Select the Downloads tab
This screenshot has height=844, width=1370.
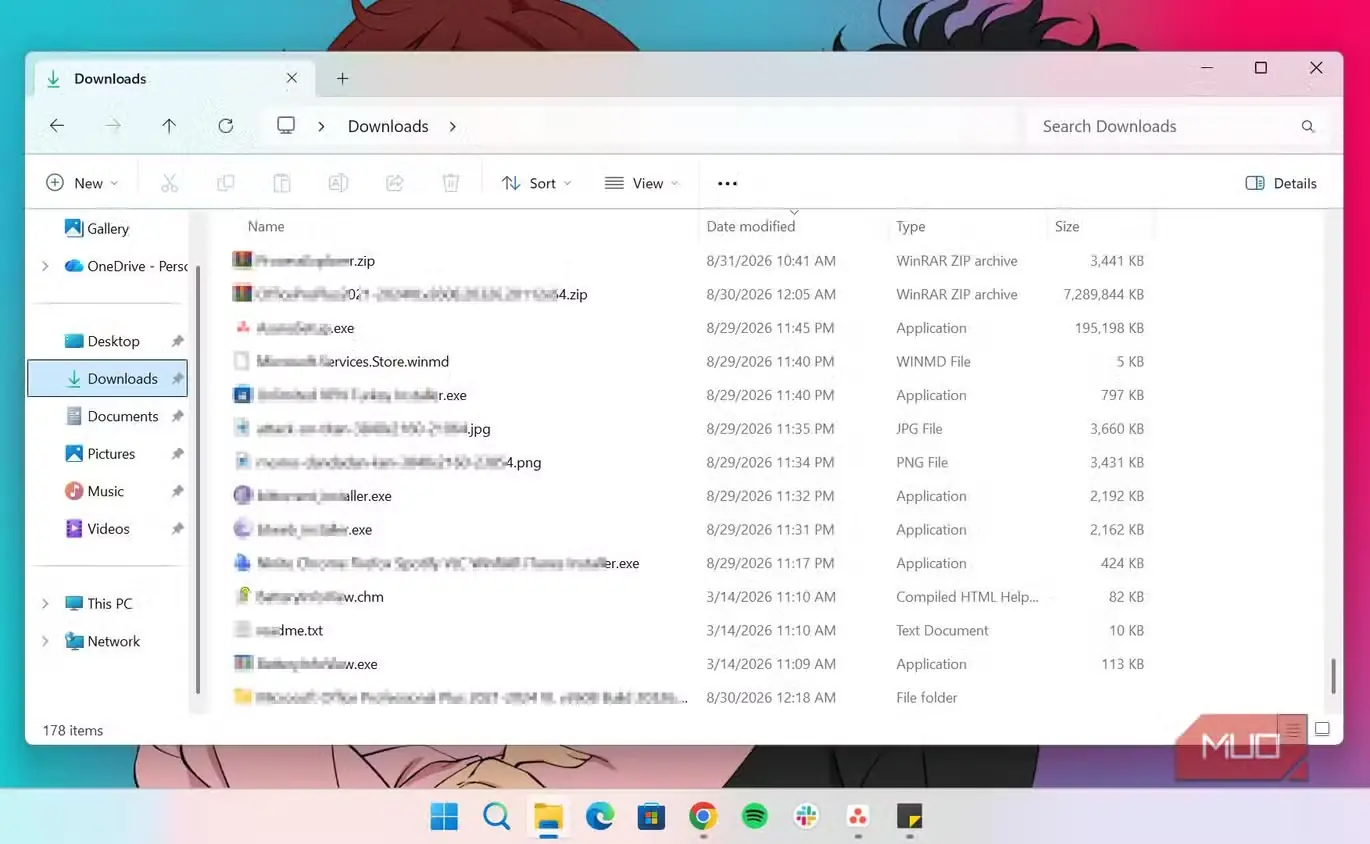point(174,79)
